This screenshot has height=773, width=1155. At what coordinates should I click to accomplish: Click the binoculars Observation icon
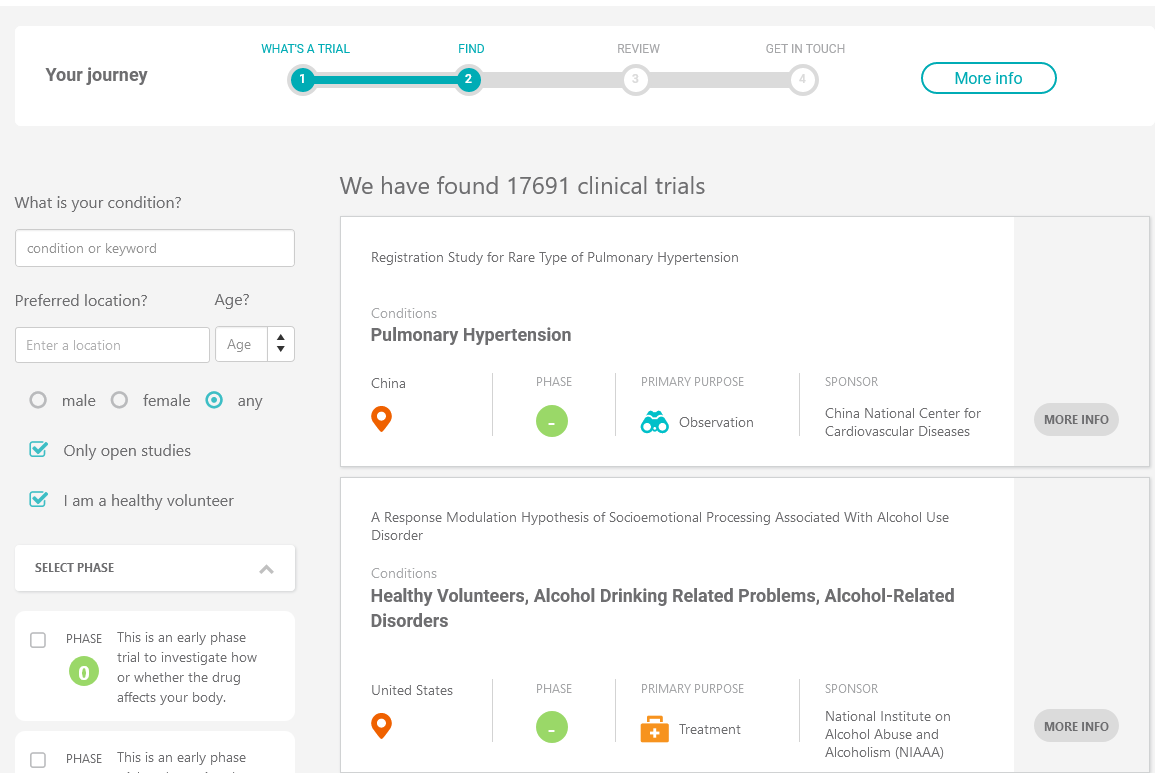[654, 422]
